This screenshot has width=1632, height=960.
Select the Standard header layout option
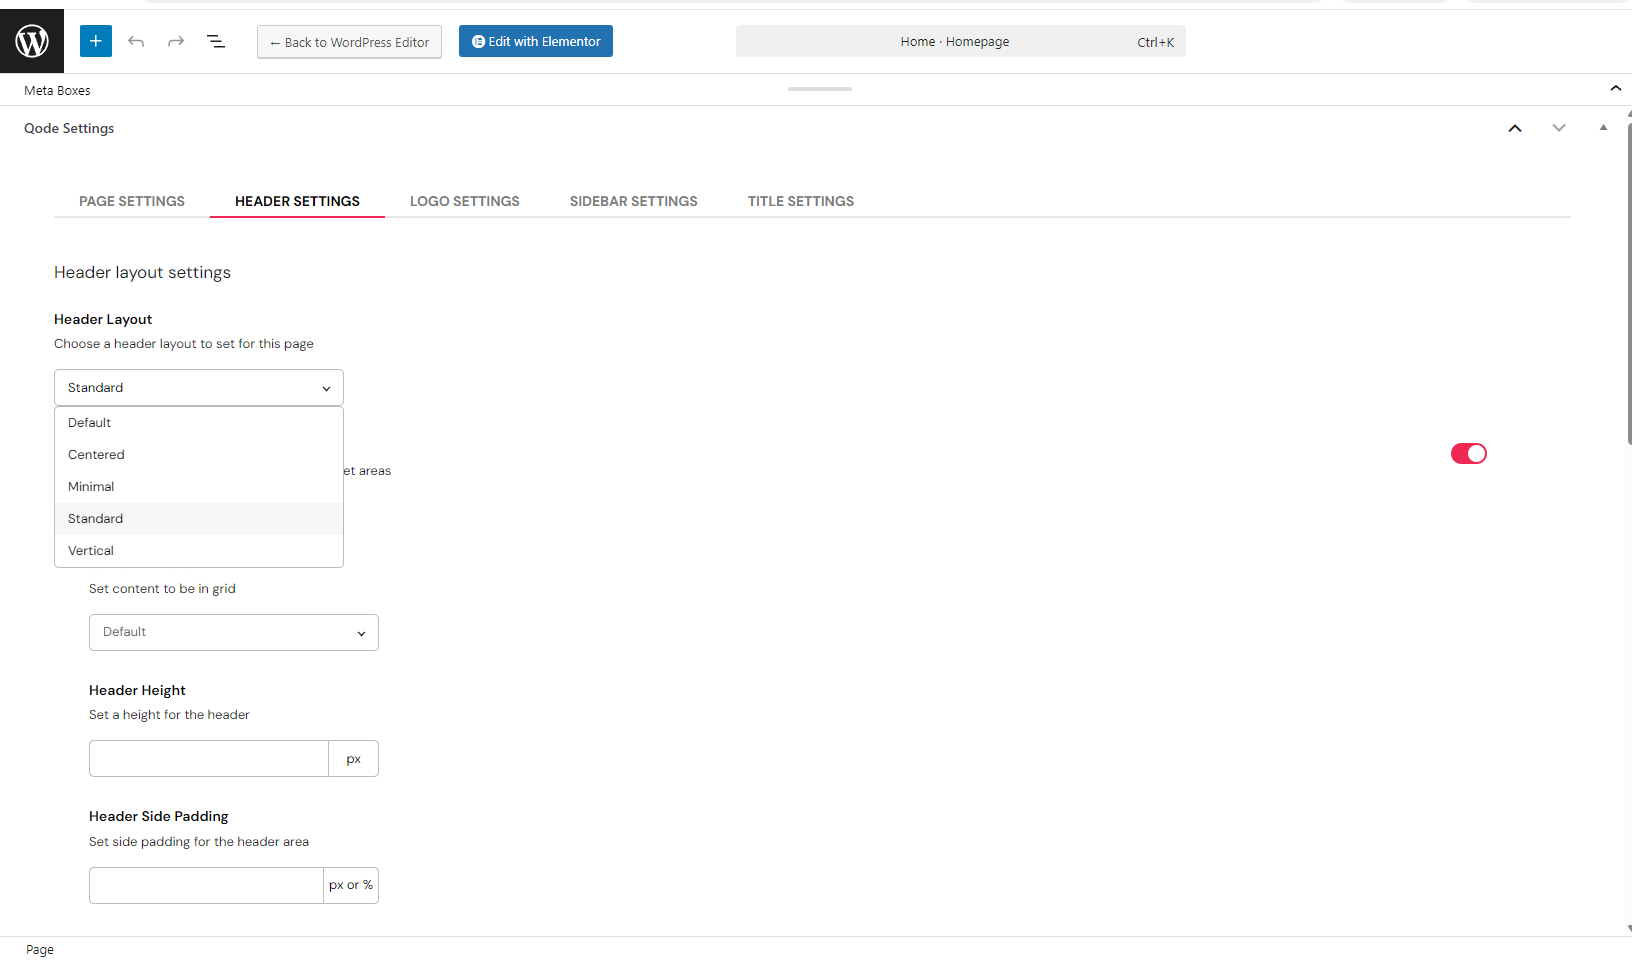pyautogui.click(x=199, y=519)
